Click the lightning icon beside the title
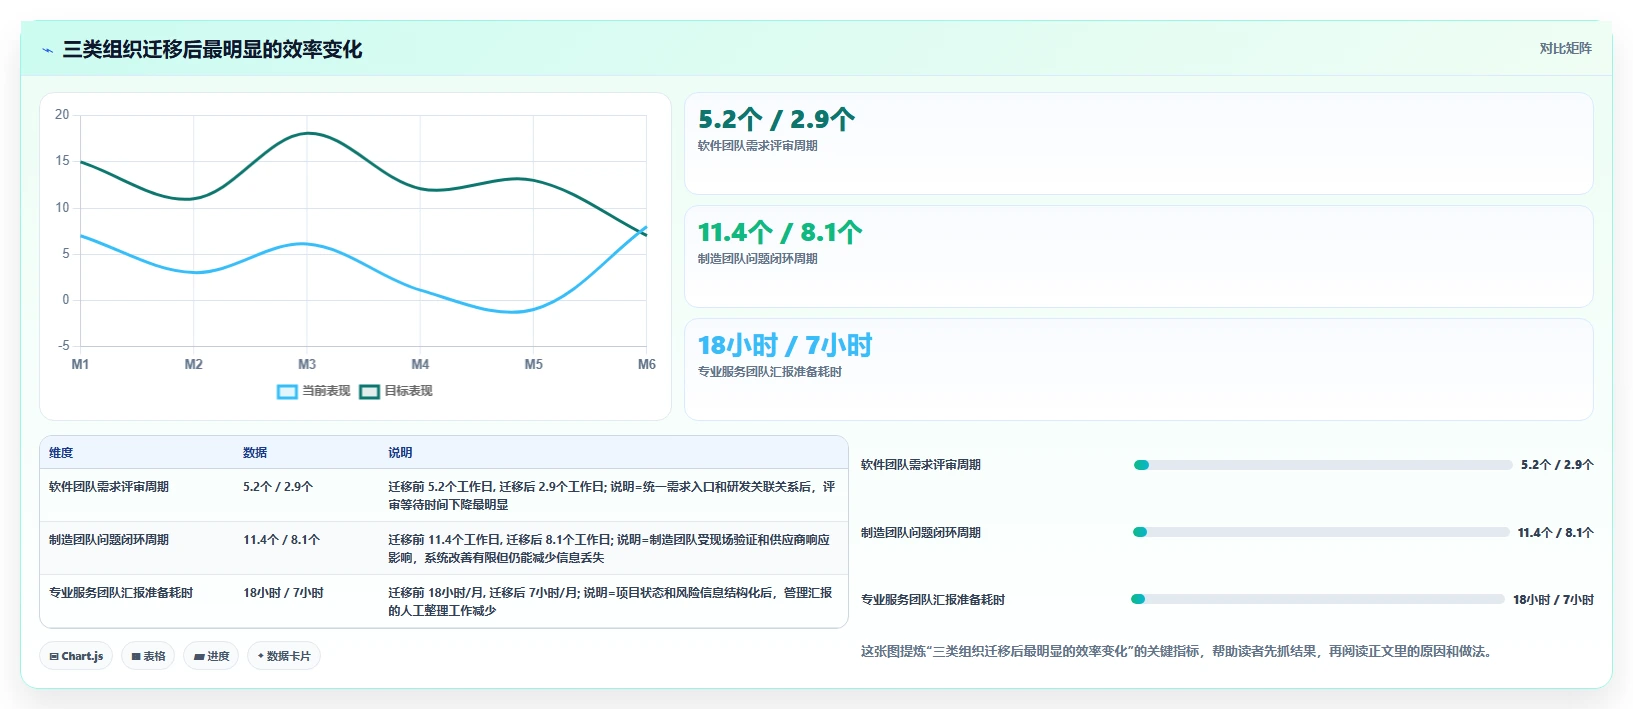 click(x=47, y=50)
